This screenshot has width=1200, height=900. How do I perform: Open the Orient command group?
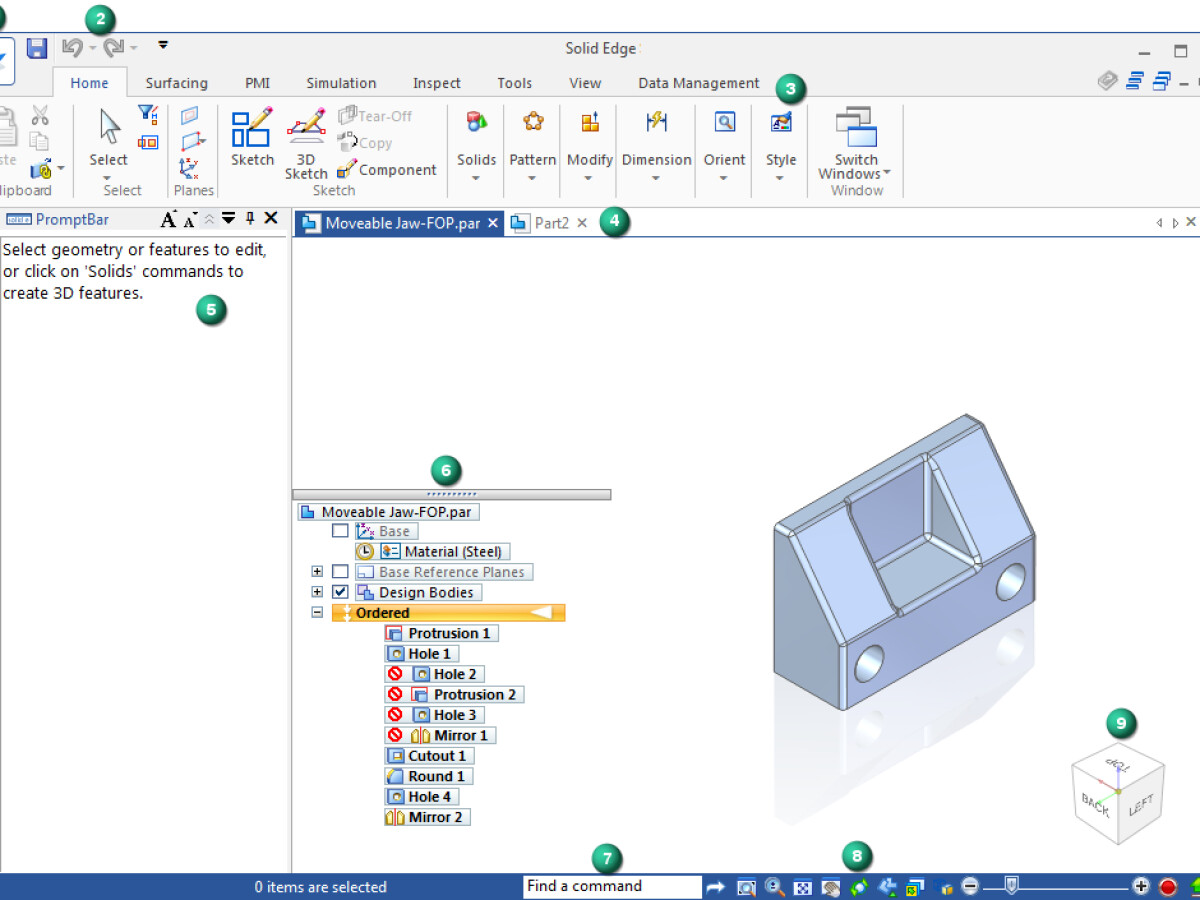coord(724,144)
